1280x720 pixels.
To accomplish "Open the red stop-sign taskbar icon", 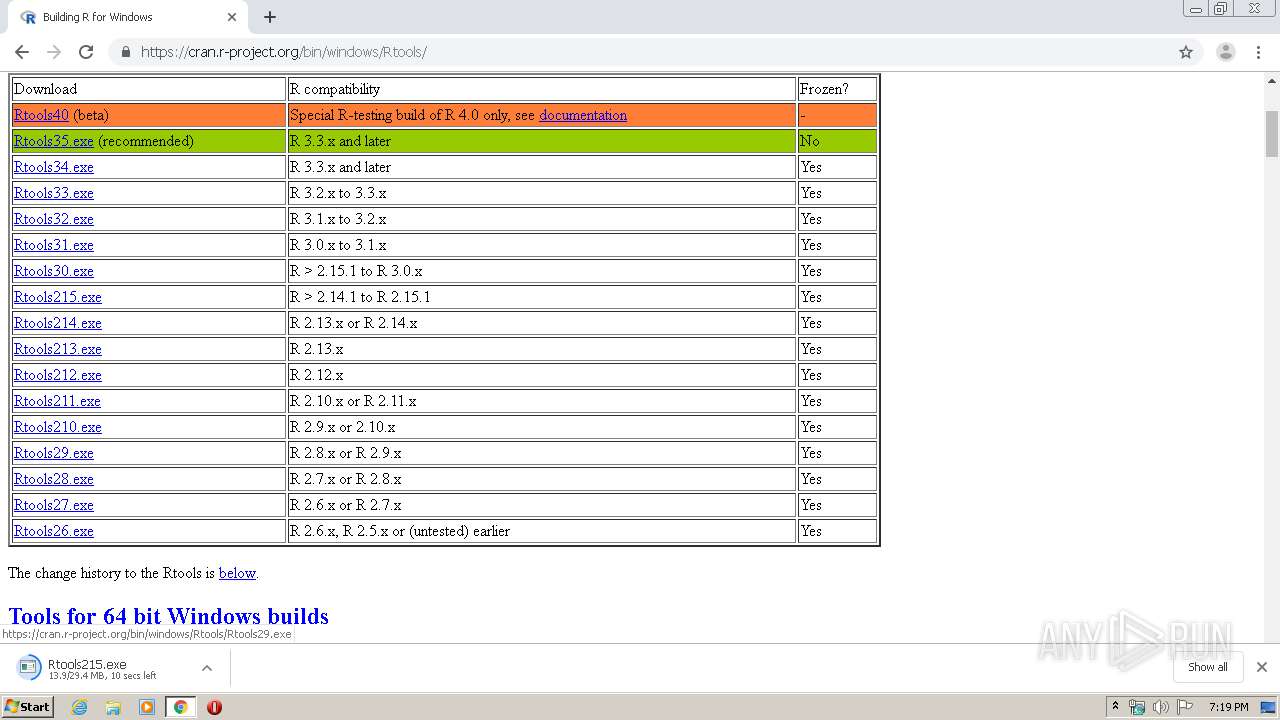I will click(214, 707).
